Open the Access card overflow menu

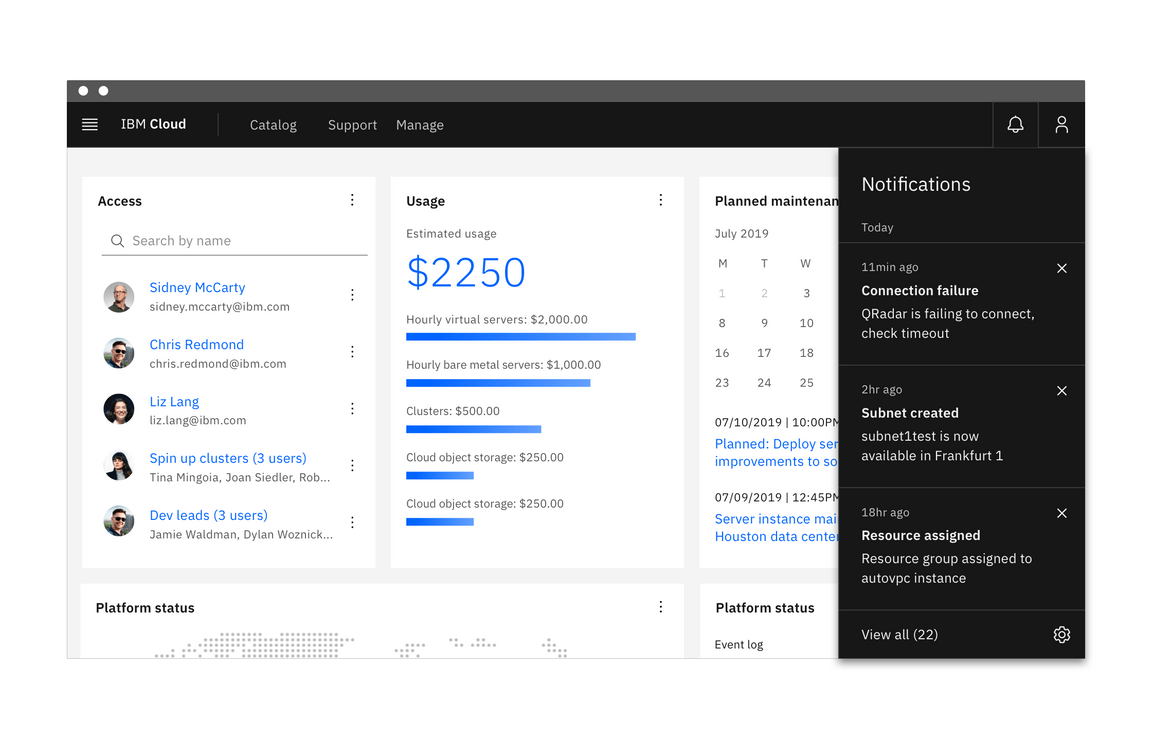tap(352, 199)
